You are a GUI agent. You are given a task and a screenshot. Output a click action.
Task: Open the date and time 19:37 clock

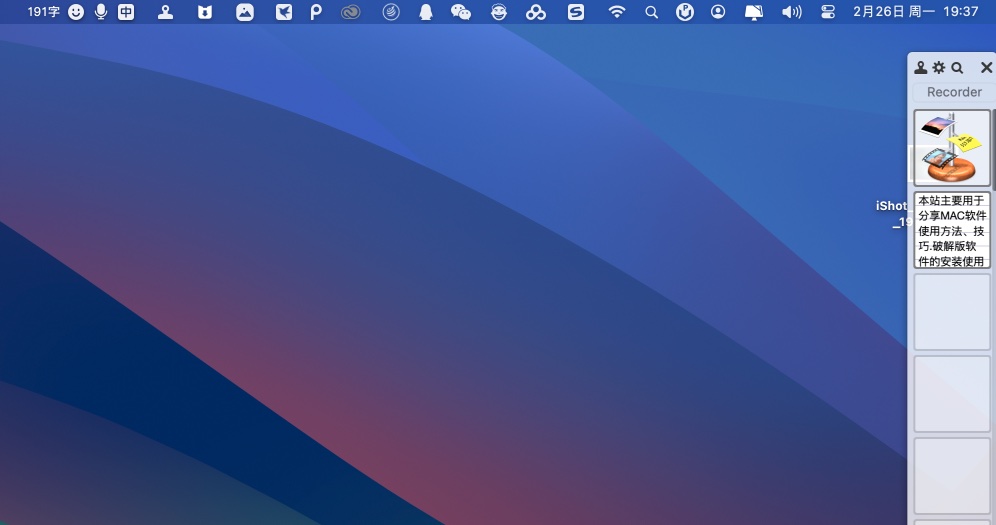(915, 11)
